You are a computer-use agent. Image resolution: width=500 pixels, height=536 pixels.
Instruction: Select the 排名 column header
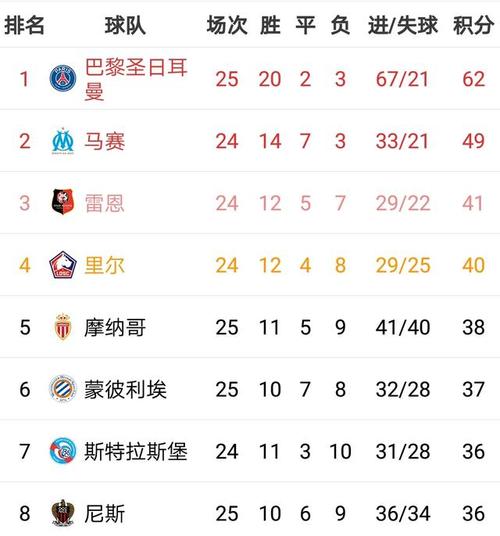[24, 25]
